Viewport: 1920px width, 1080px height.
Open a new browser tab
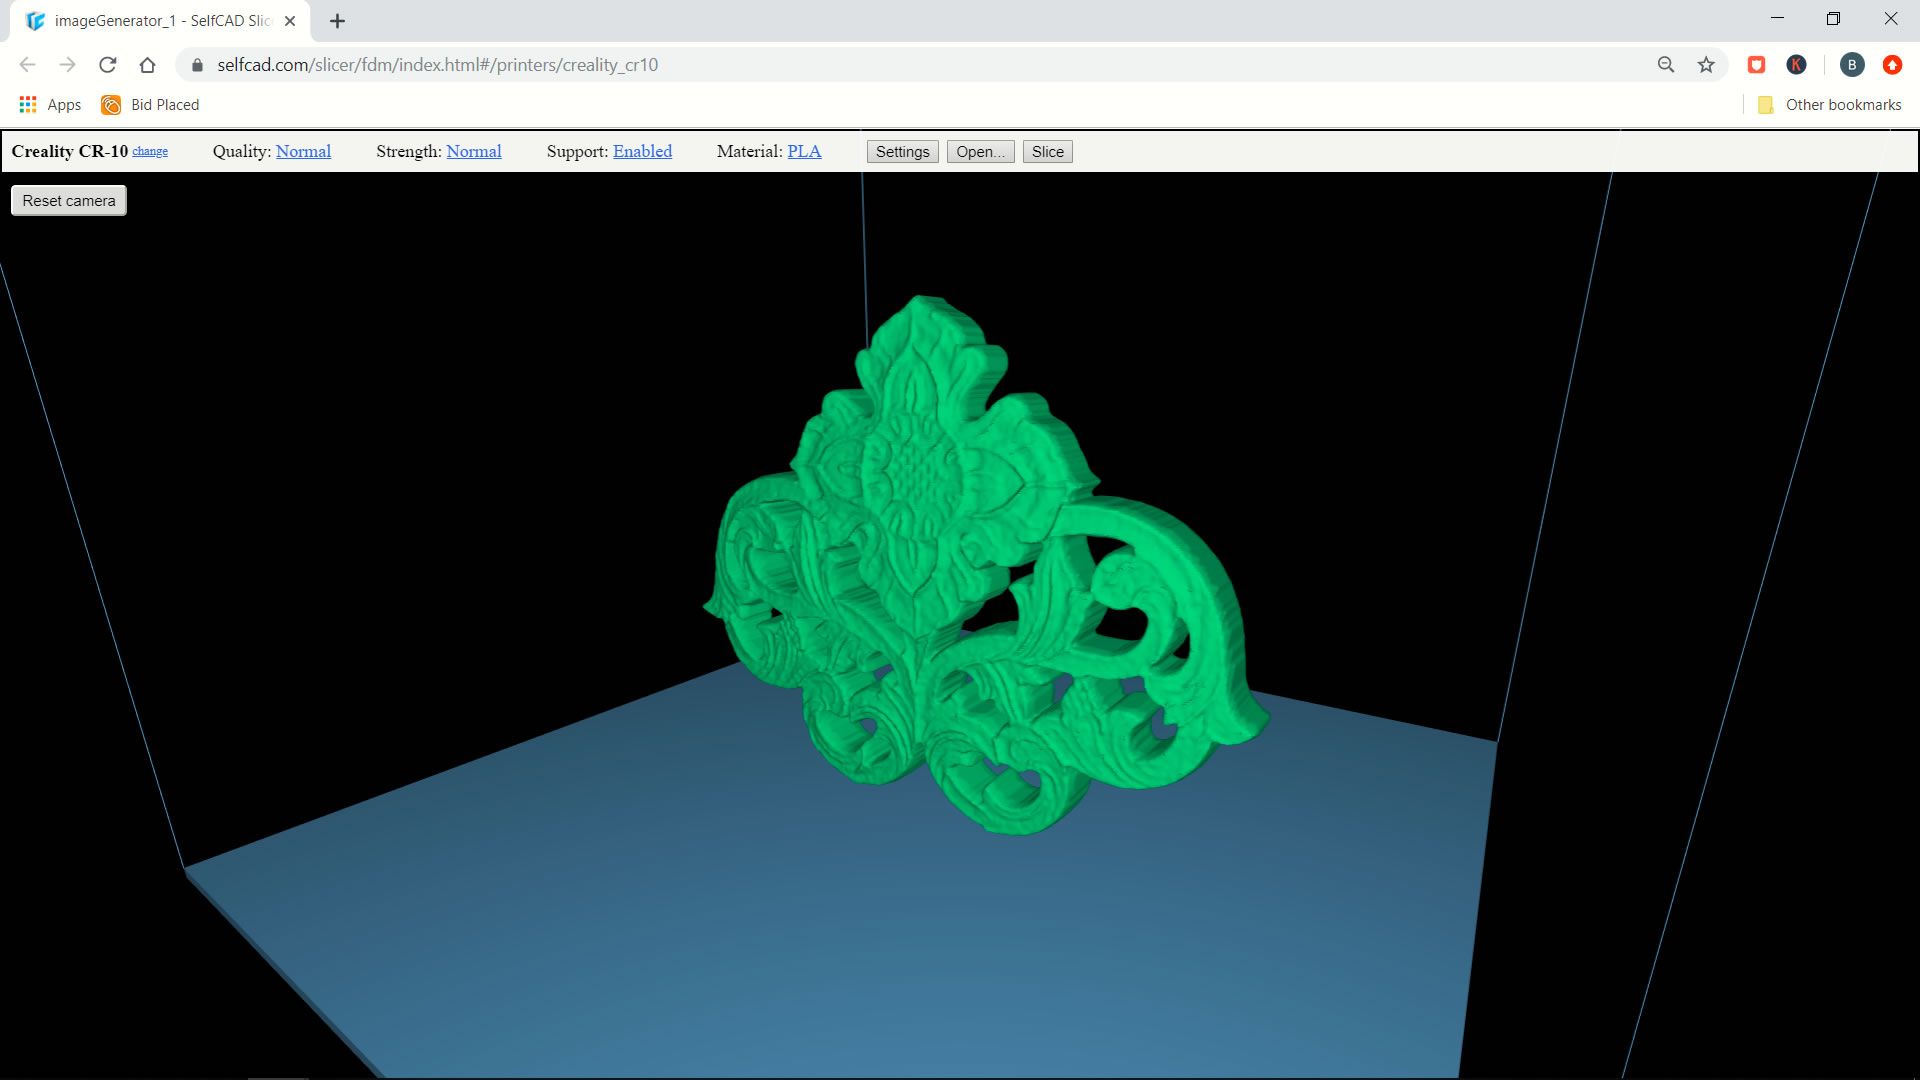click(x=337, y=20)
